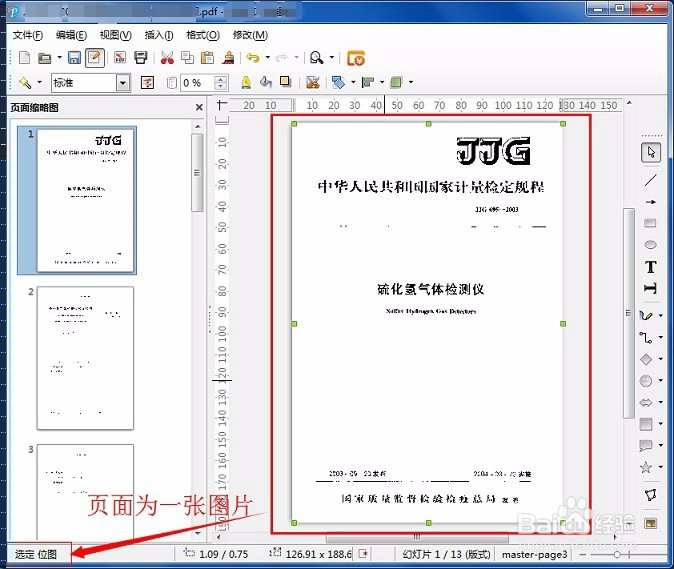Viewport: 674px width, 569px height.
Task: Open the Flowchart shapes tool
Action: (646, 424)
